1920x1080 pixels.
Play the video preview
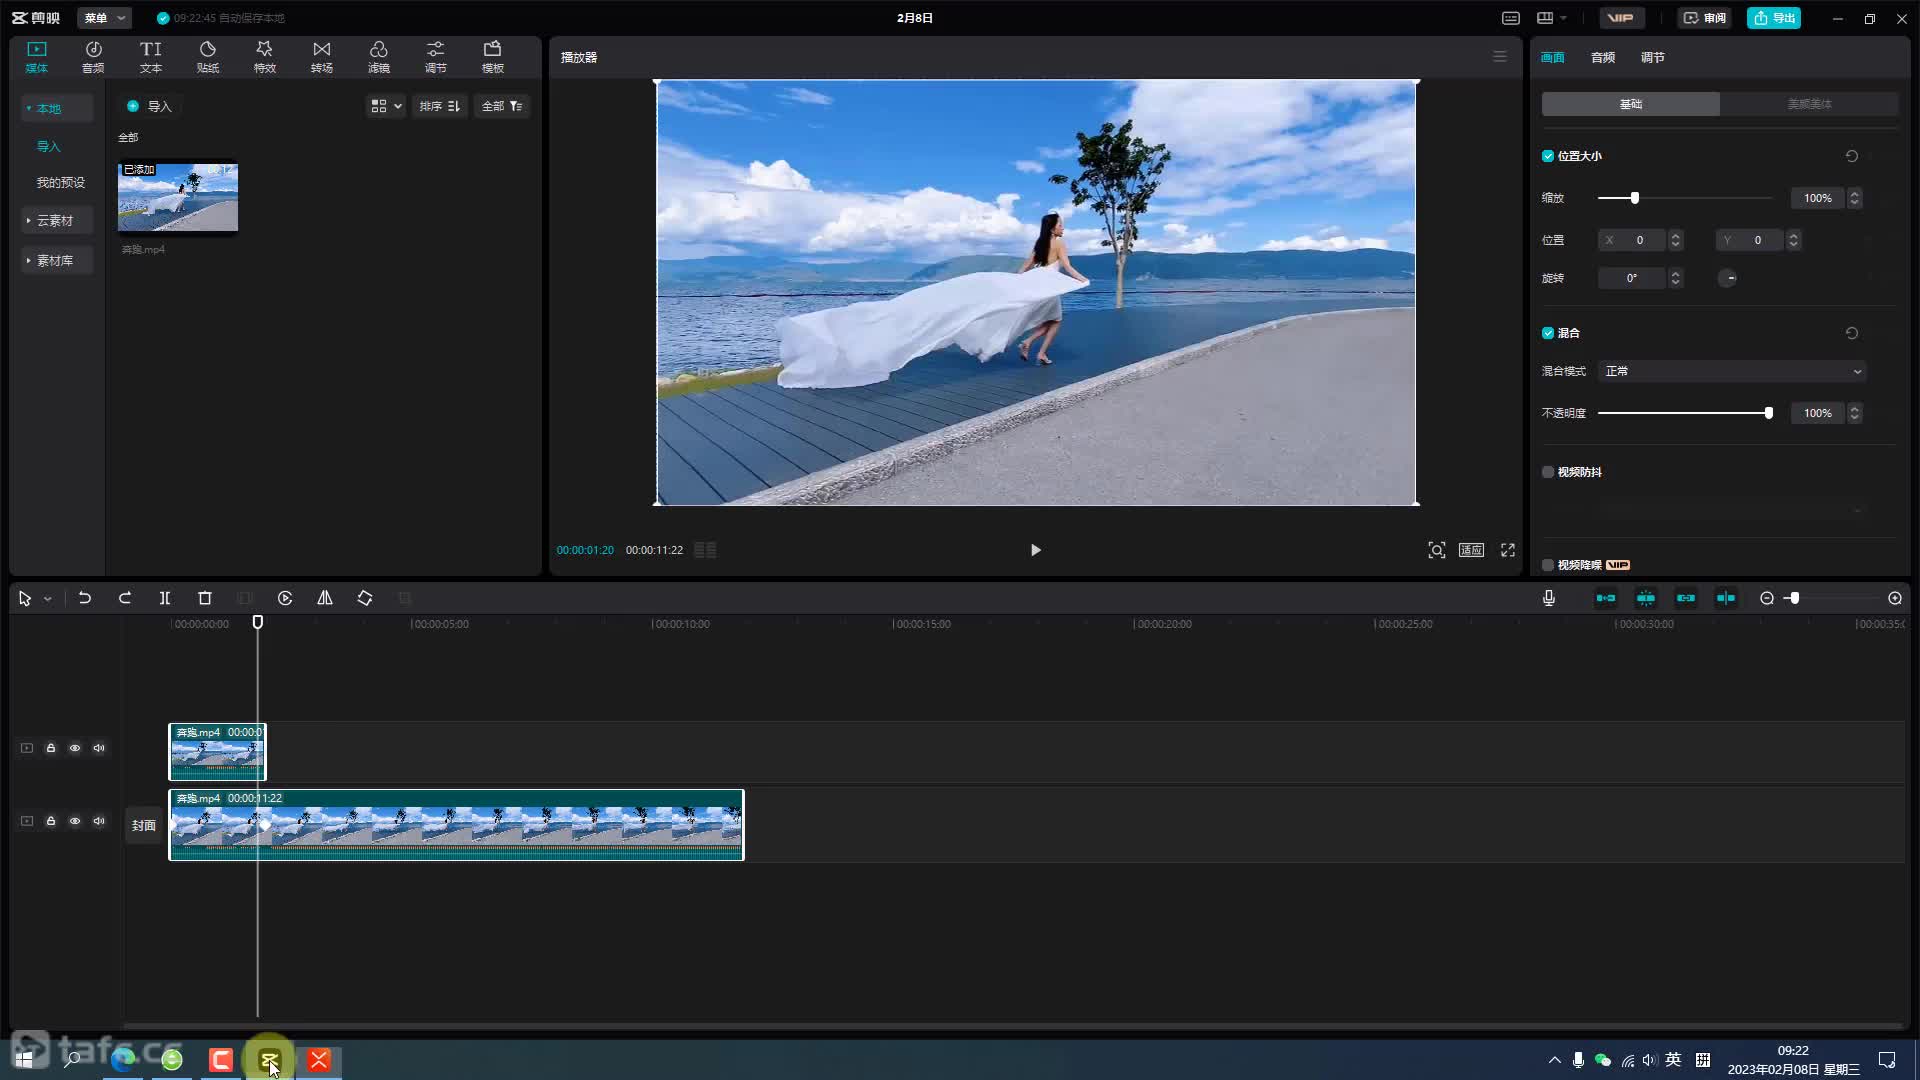pyautogui.click(x=1036, y=550)
